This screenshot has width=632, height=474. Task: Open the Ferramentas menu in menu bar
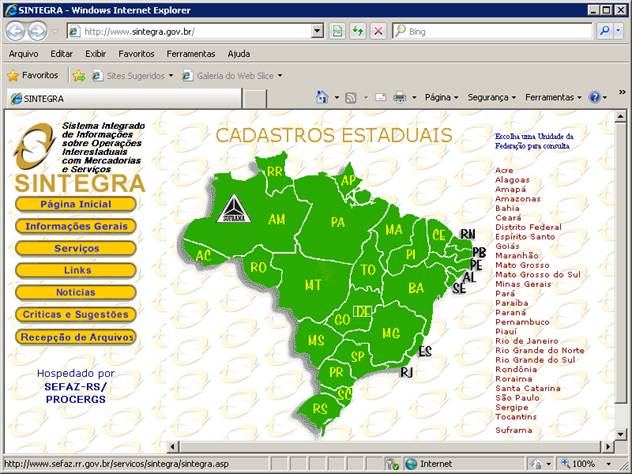[x=191, y=54]
